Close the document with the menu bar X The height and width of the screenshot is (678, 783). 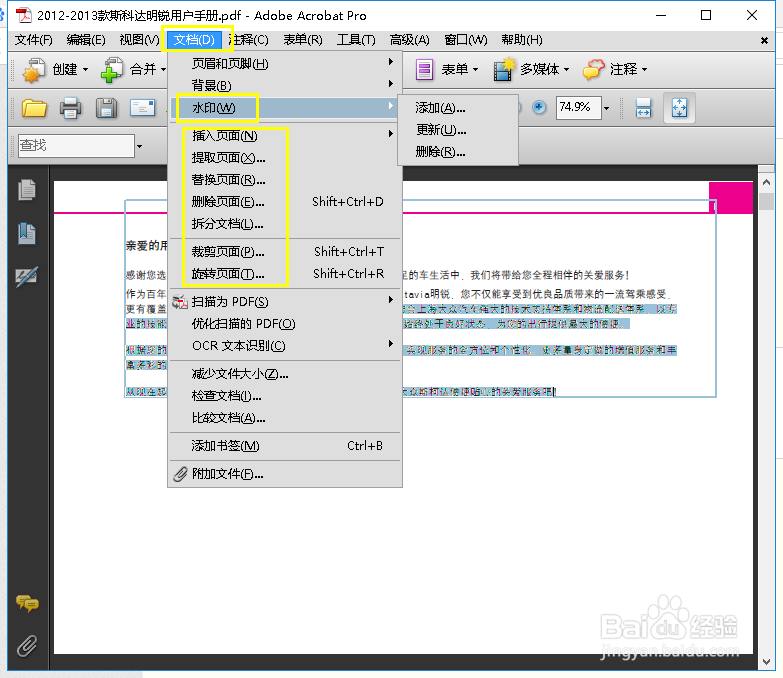[764, 40]
